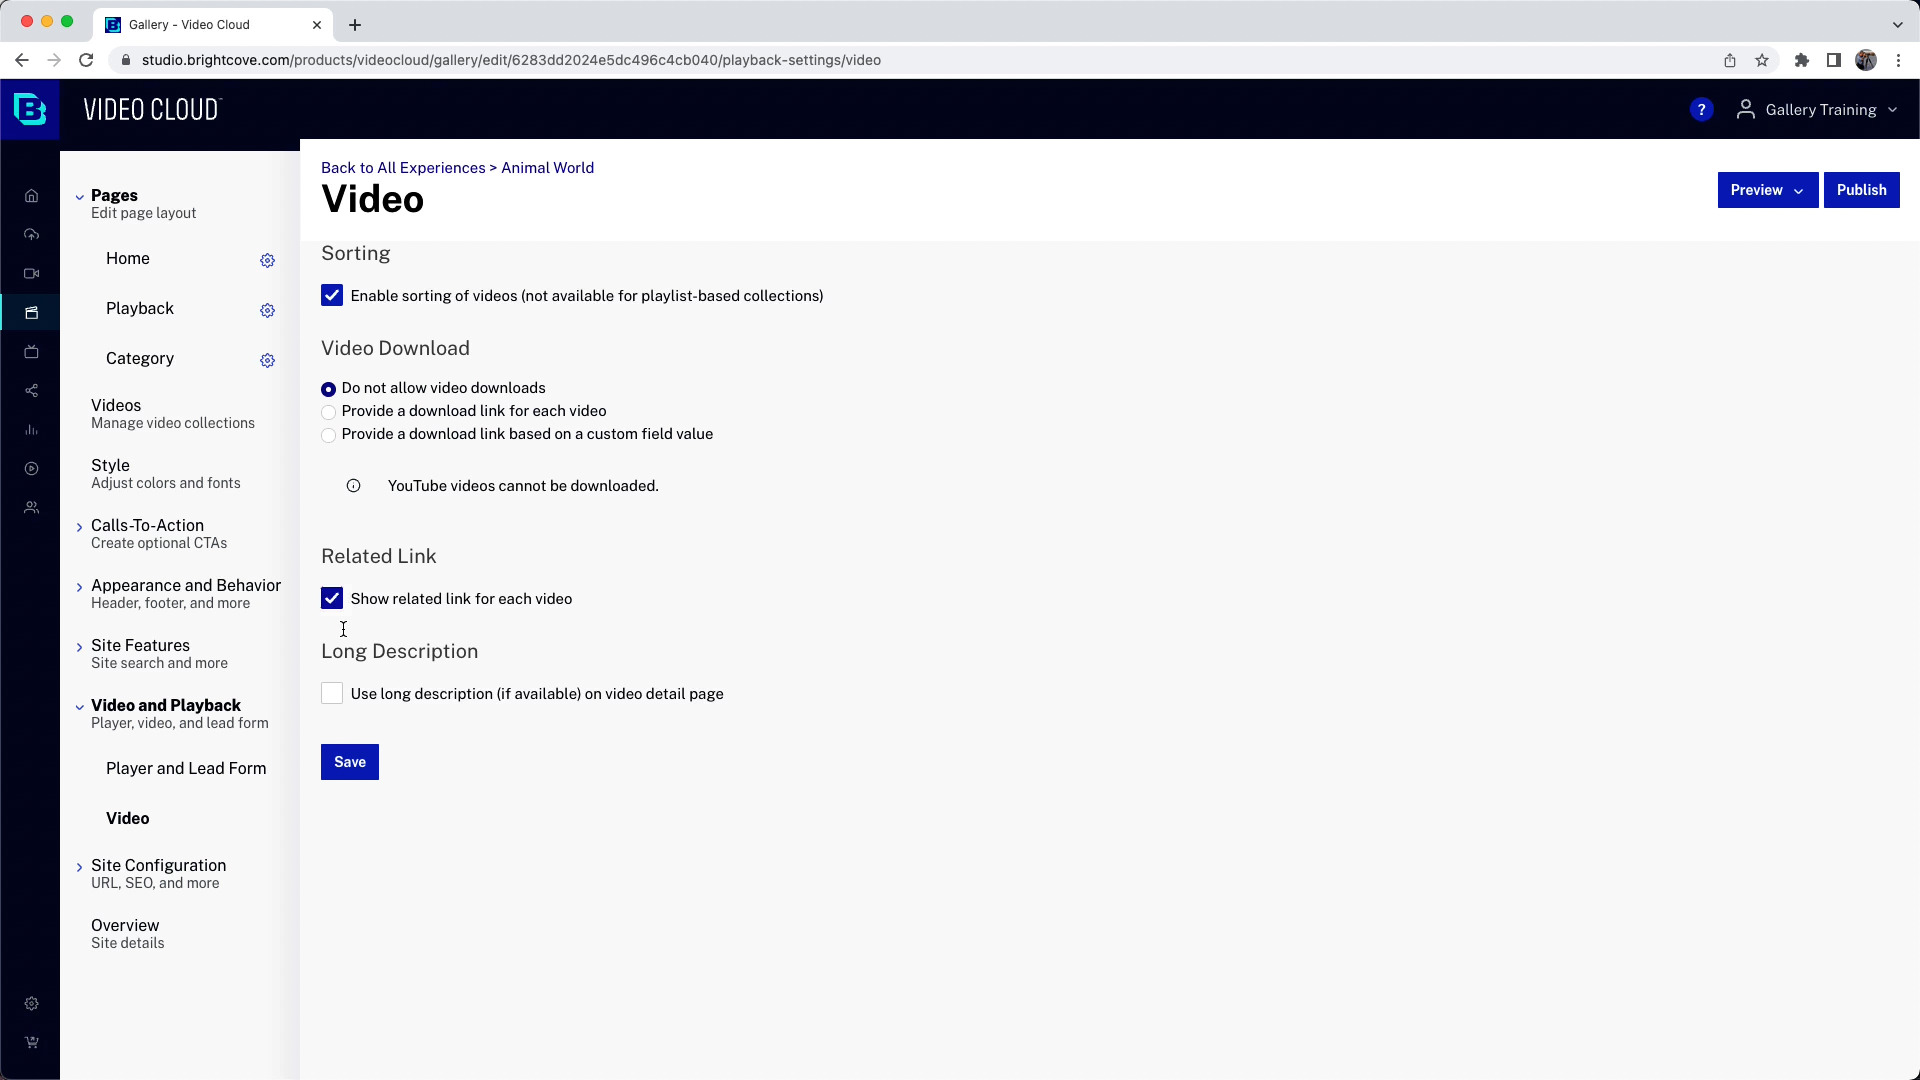Click the Save button
The image size is (1920, 1080).
coord(349,761)
